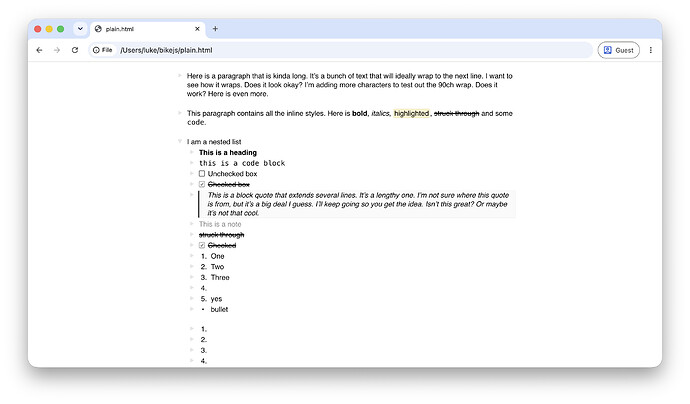Click the bold word 'bold' in paragraph
Image resolution: width=690 pixels, height=404 pixels.
360,114
